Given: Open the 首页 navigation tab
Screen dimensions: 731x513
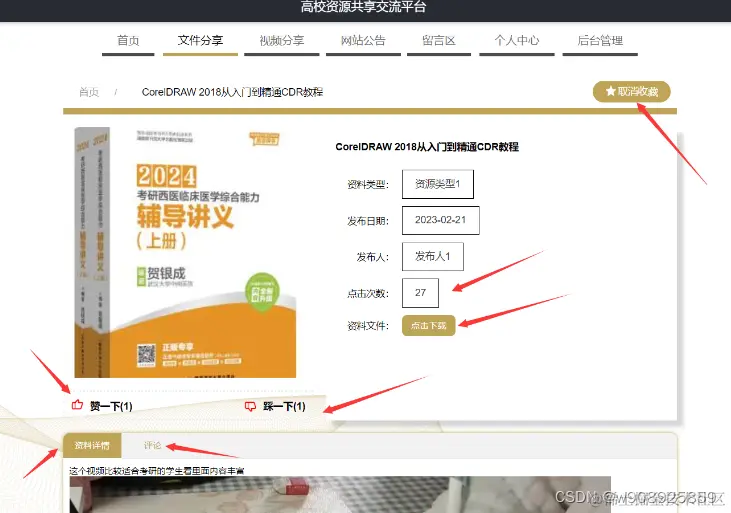Looking at the screenshot, I should click(x=128, y=41).
